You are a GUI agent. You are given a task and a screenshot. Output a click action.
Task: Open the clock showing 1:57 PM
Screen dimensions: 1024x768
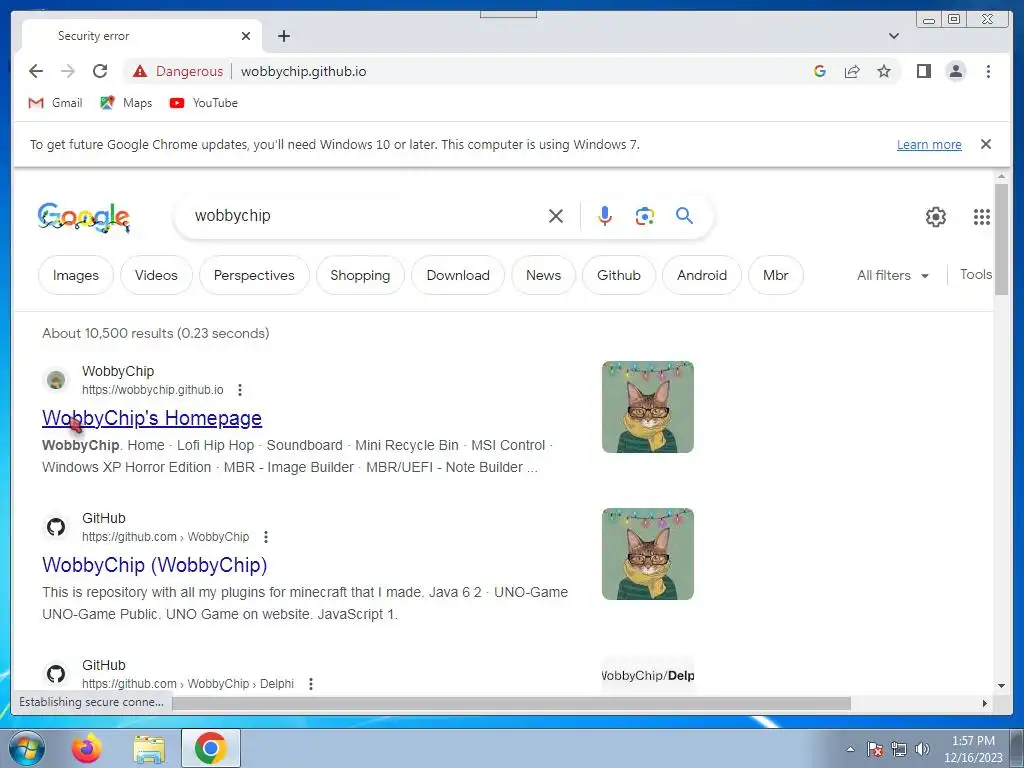(x=973, y=749)
